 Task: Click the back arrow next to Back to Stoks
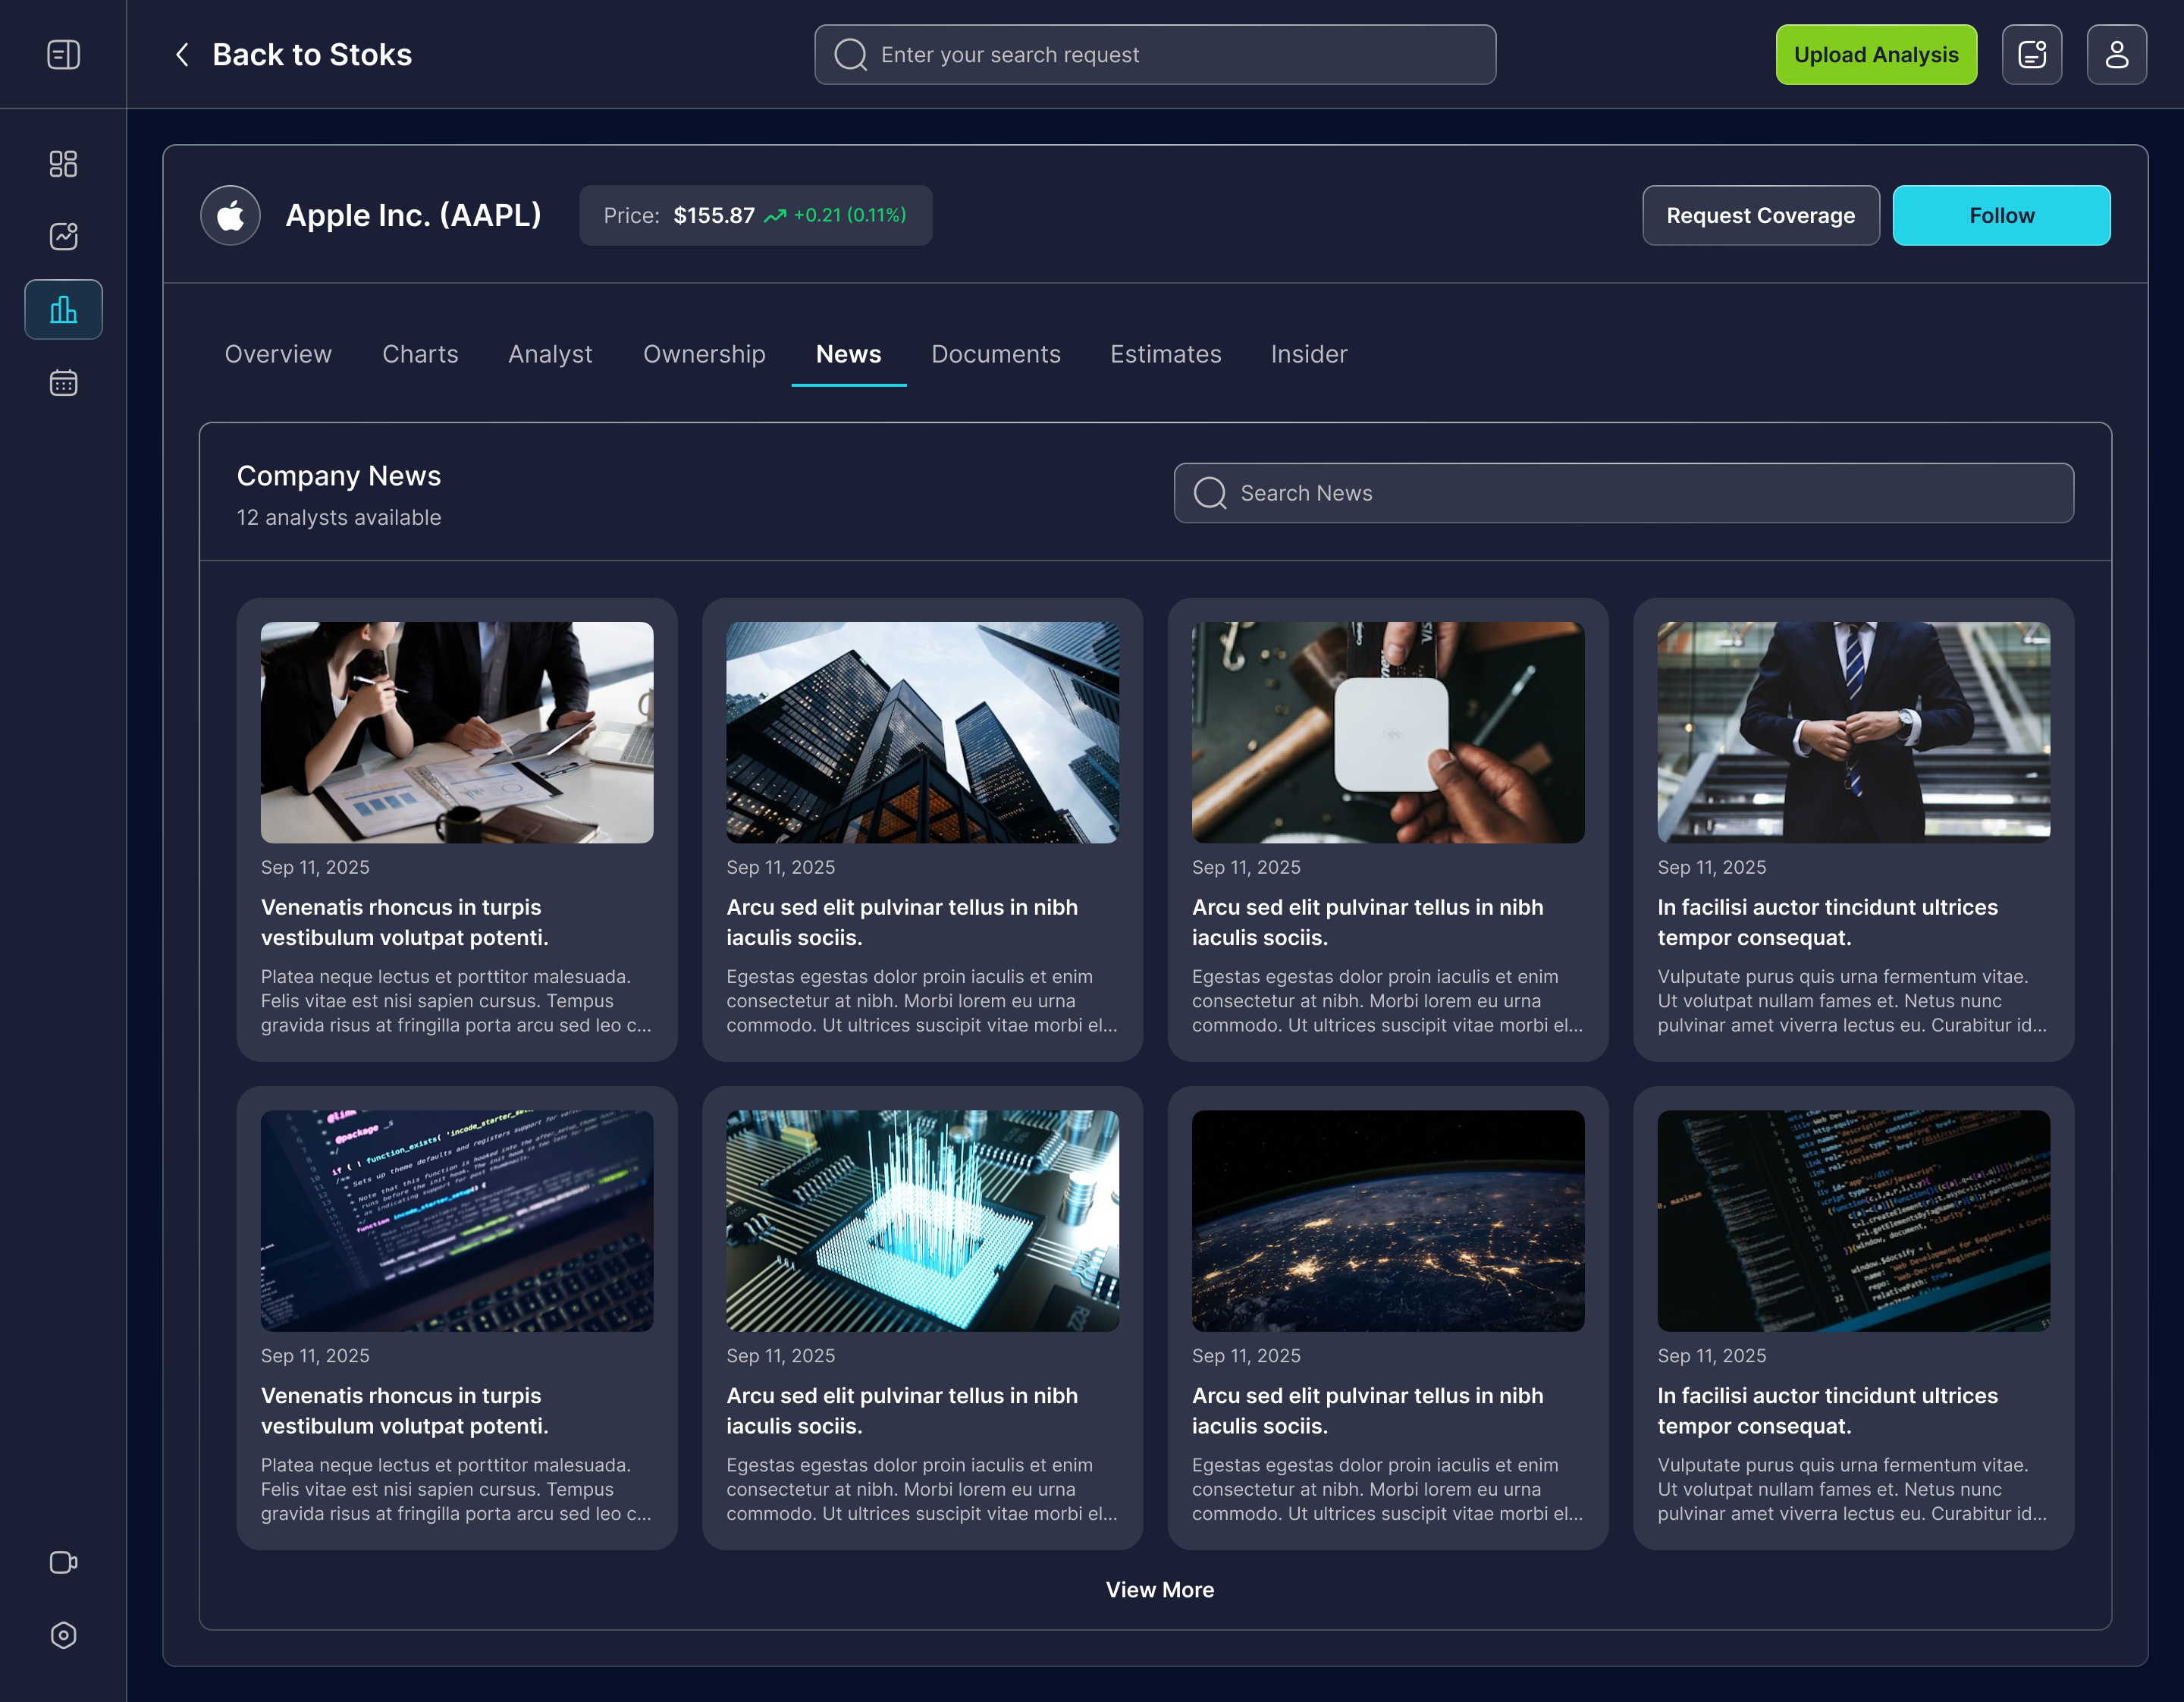[x=182, y=55]
